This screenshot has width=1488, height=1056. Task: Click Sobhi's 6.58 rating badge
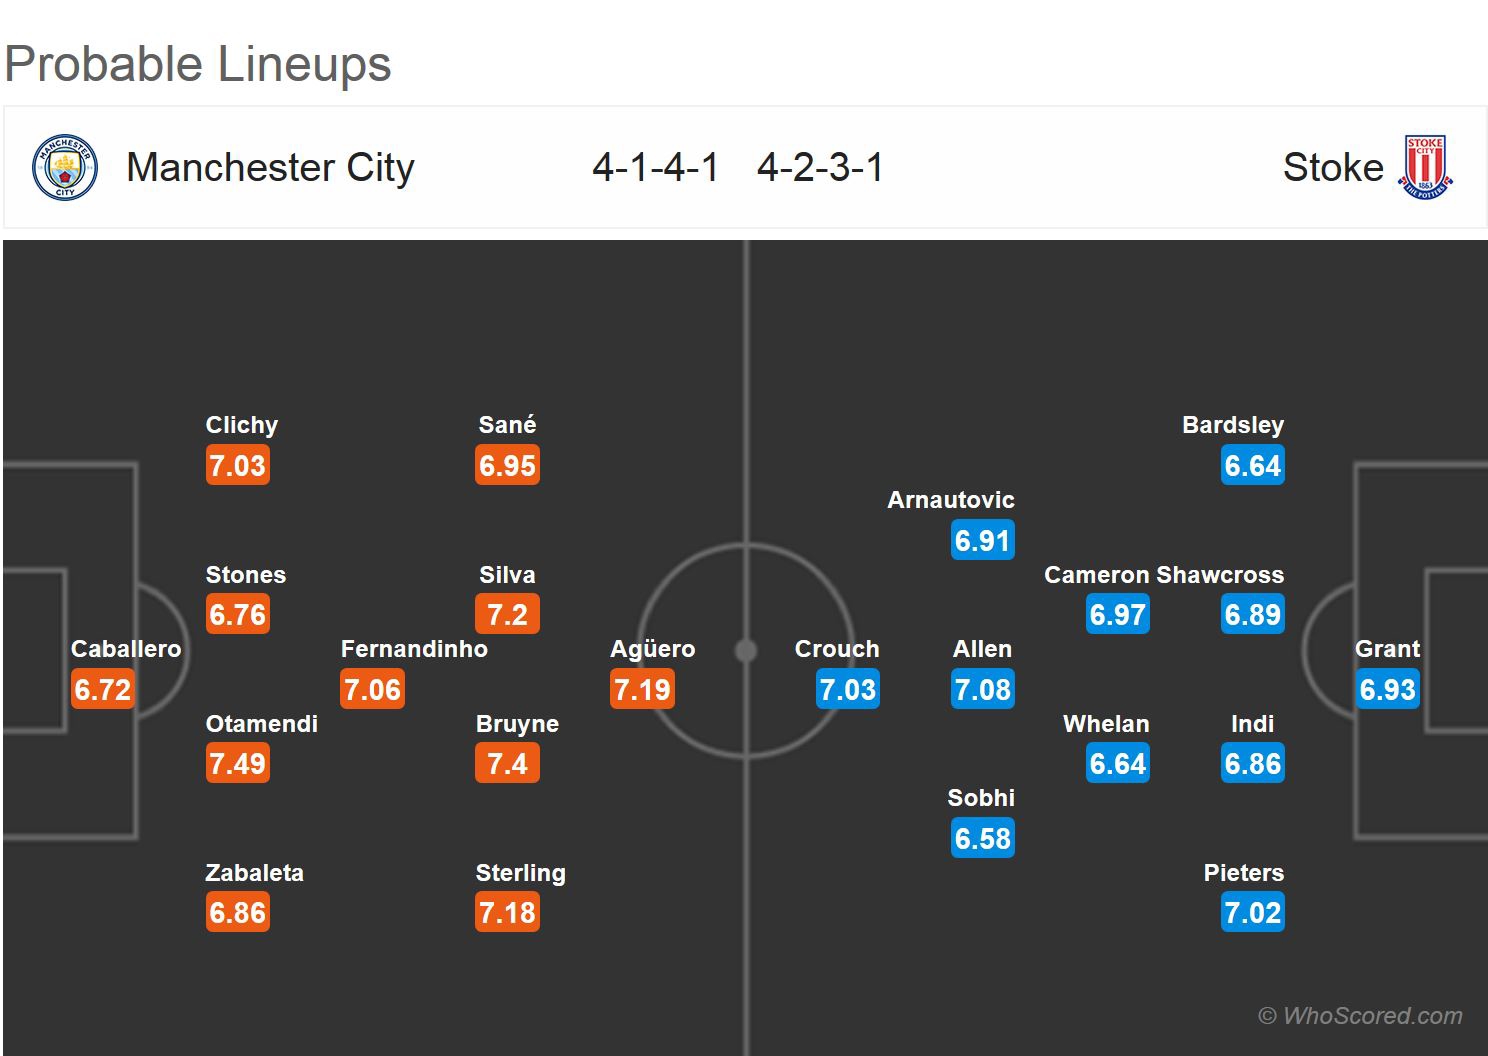coord(982,839)
